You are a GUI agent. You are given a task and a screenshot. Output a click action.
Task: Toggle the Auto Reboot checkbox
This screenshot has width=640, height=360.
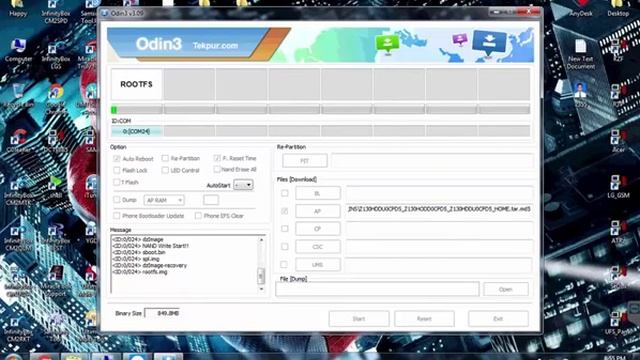(117, 158)
